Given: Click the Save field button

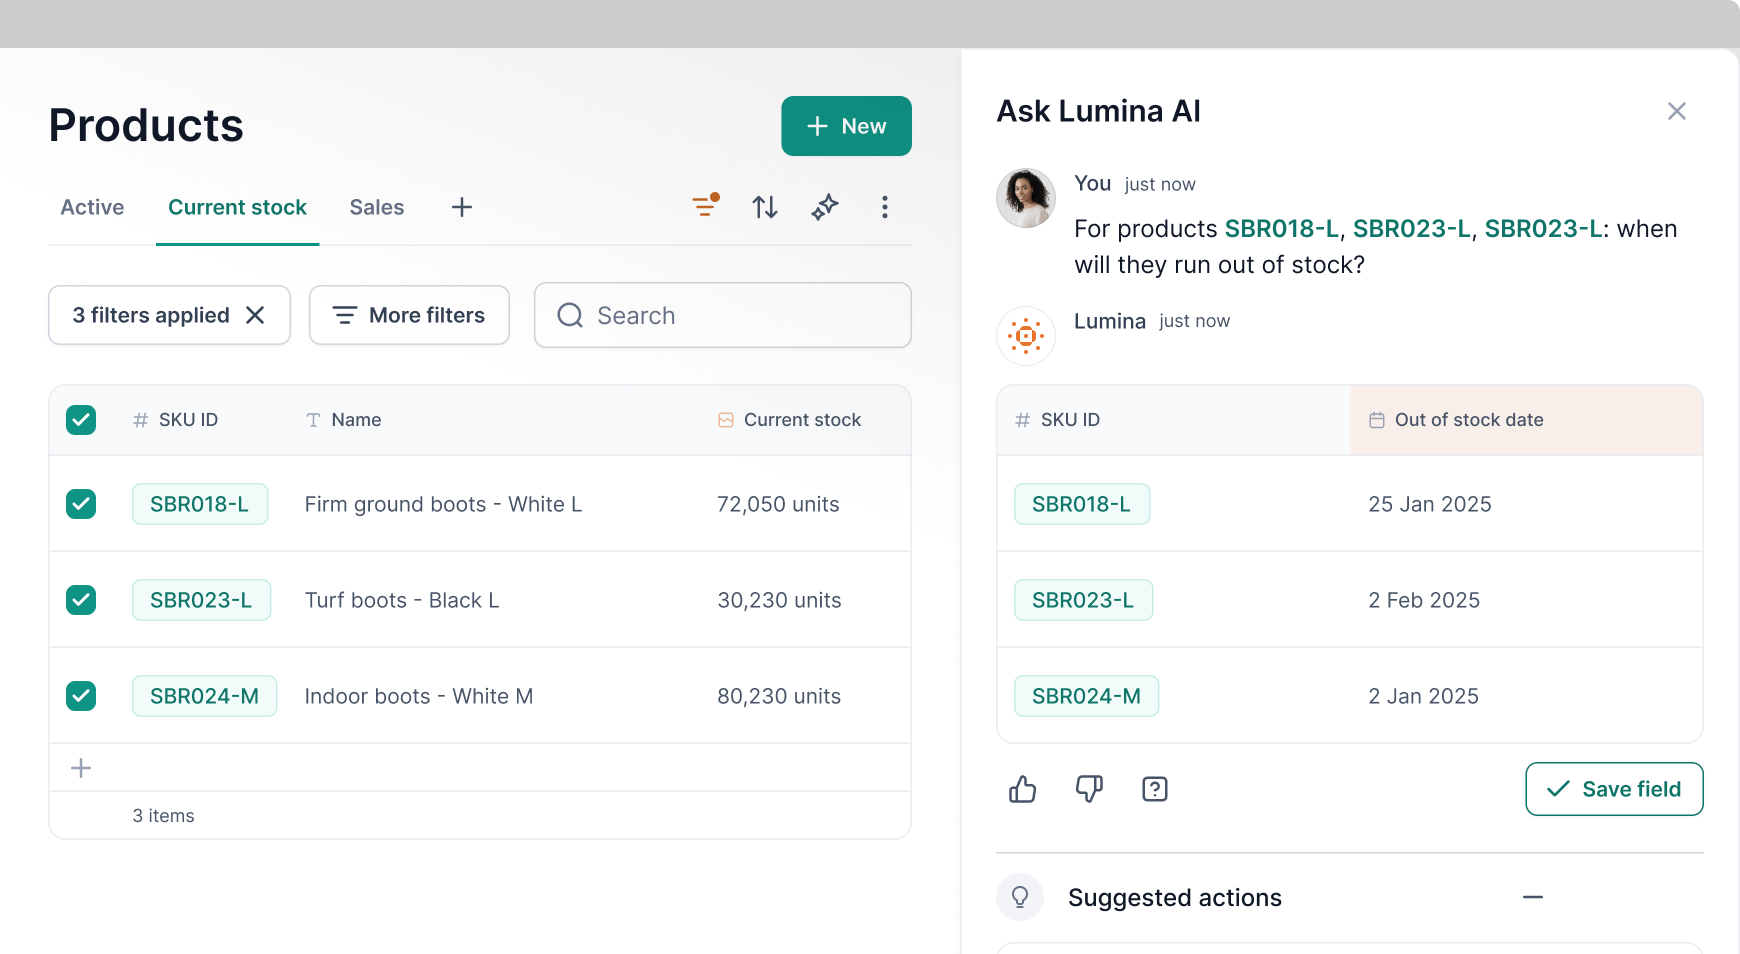Looking at the screenshot, I should pos(1614,789).
